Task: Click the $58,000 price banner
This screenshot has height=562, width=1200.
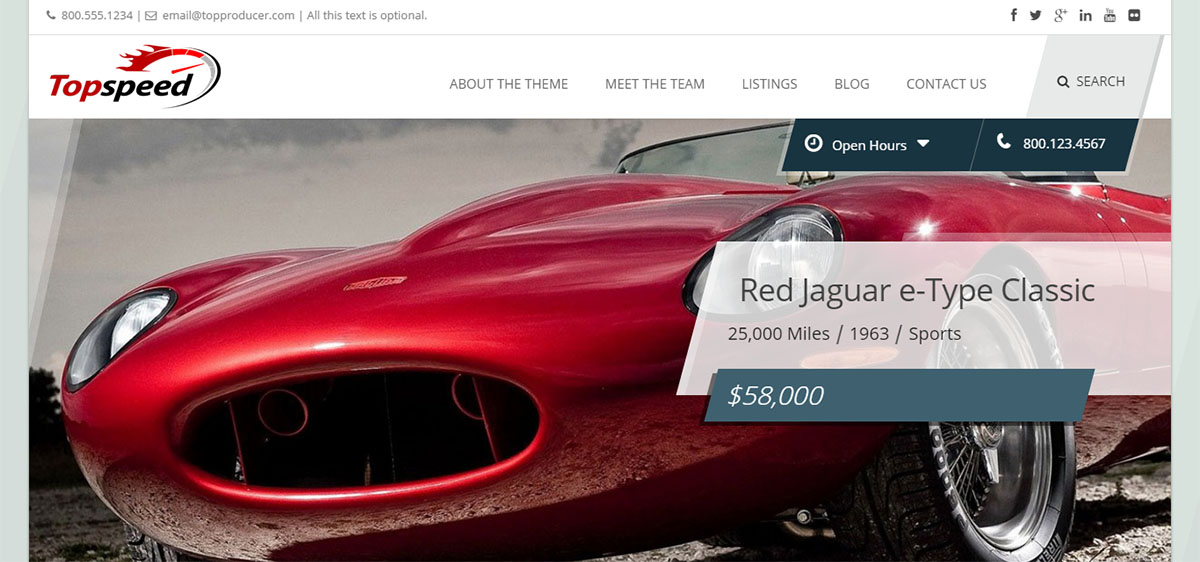Action: coord(899,395)
